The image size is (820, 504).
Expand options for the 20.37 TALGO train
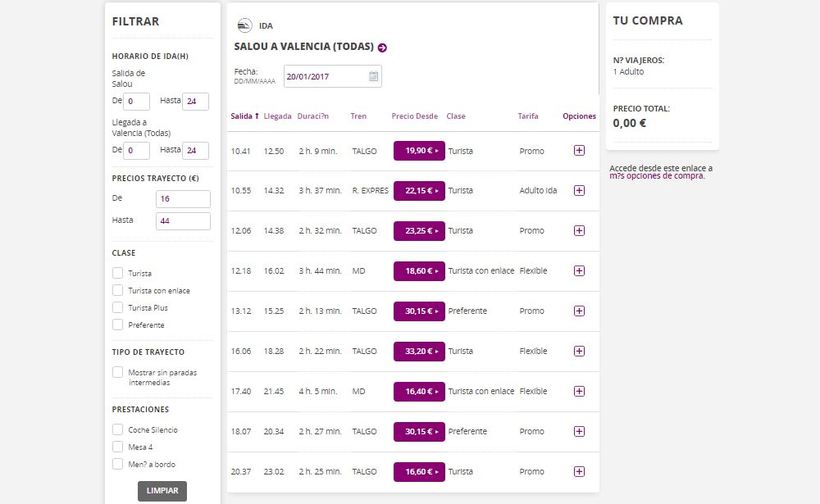point(579,471)
